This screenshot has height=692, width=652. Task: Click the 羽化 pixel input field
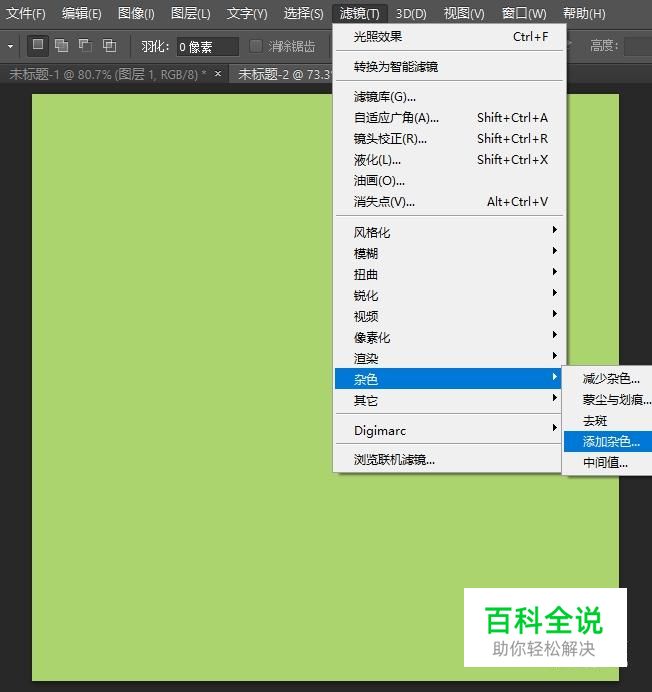pyautogui.click(x=207, y=46)
